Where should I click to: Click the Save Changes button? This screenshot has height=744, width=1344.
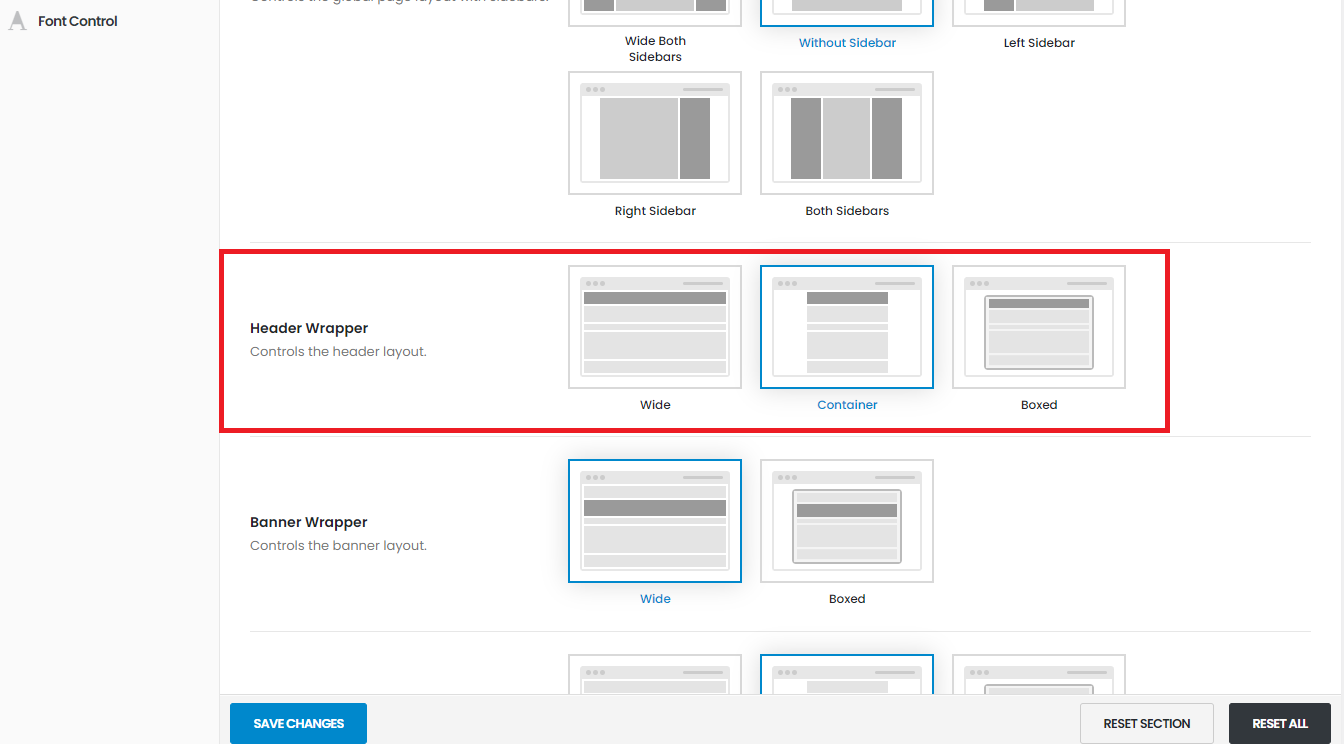(x=298, y=724)
